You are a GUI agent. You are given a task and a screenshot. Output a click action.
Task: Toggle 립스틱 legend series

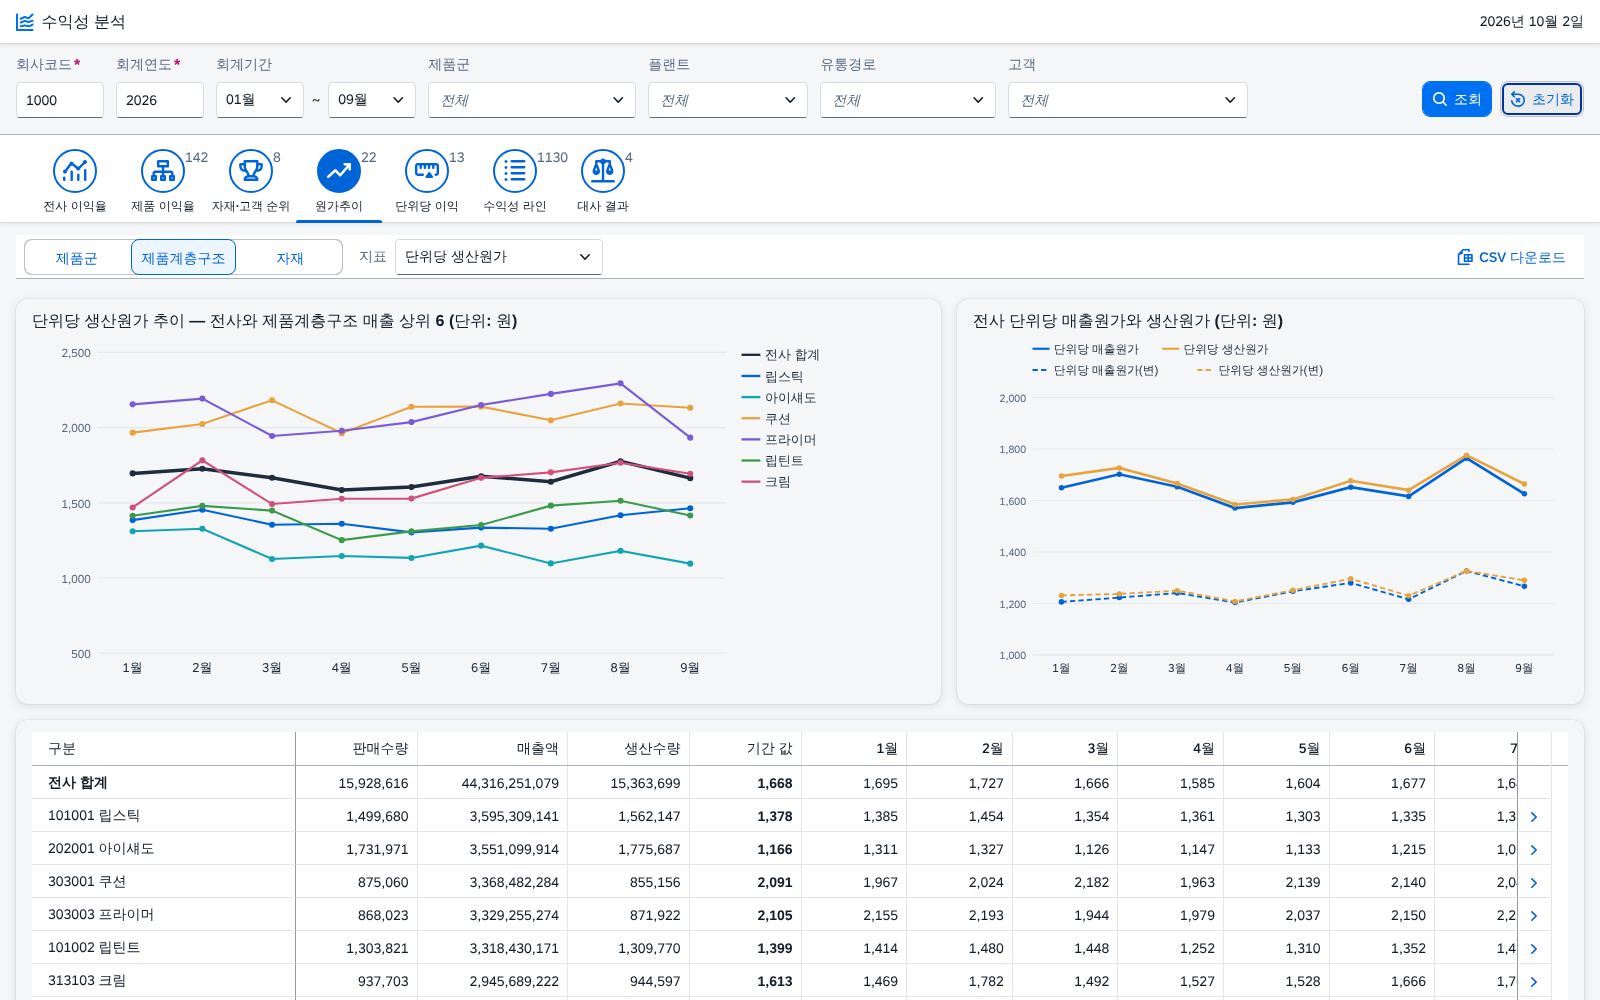(773, 376)
